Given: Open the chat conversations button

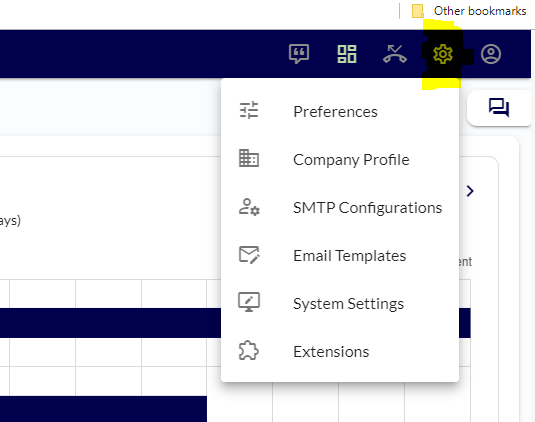Looking at the screenshot, I should 499,107.
